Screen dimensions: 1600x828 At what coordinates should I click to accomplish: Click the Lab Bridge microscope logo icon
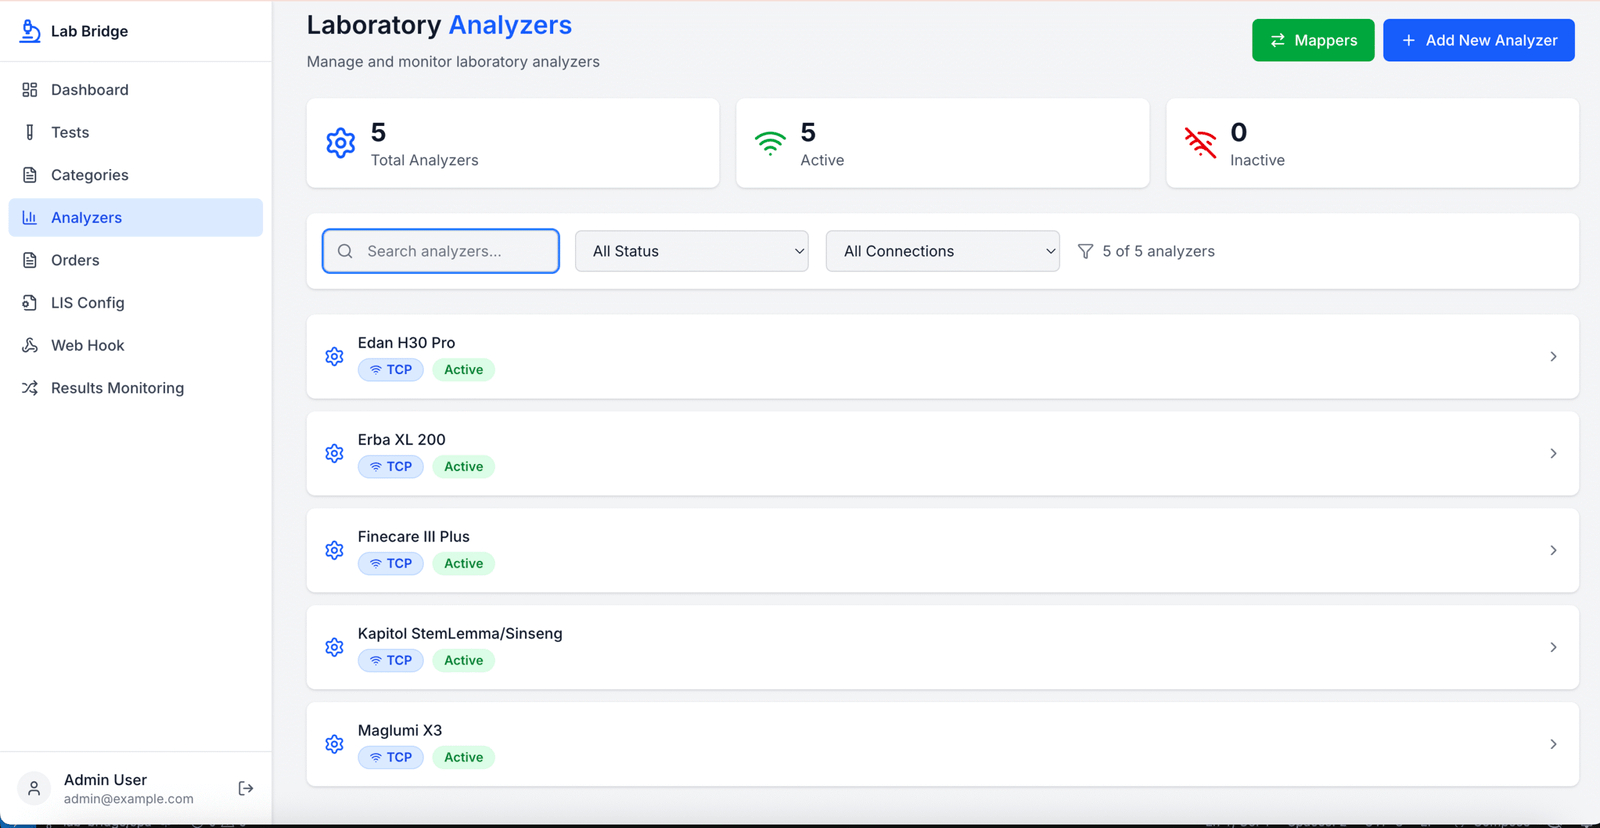[x=30, y=31]
